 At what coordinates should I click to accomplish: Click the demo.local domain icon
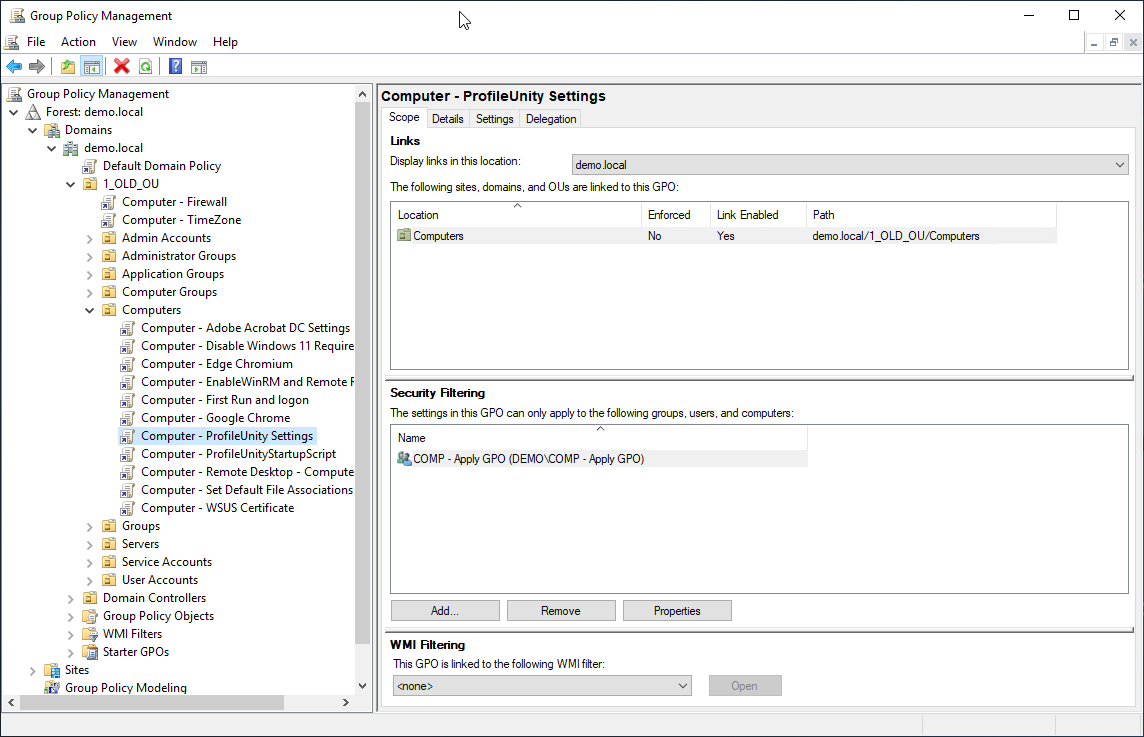click(71, 148)
